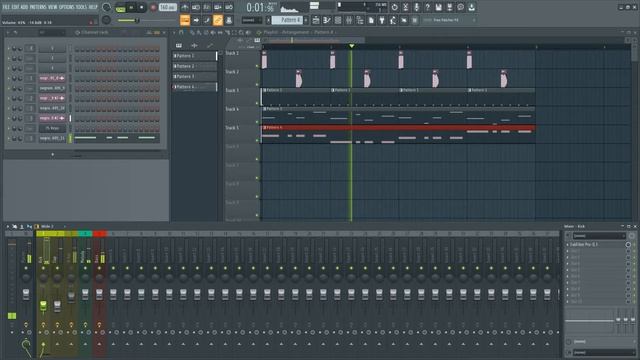
Task: Open the VIEW menu
Action: pos(53,7)
